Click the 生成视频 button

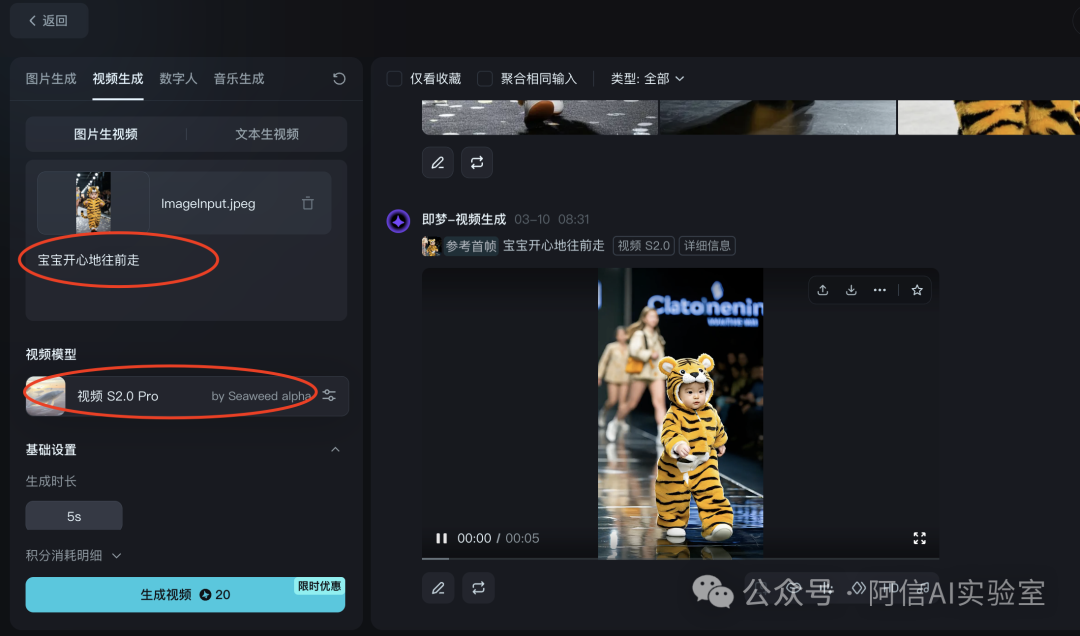pyautogui.click(x=185, y=595)
